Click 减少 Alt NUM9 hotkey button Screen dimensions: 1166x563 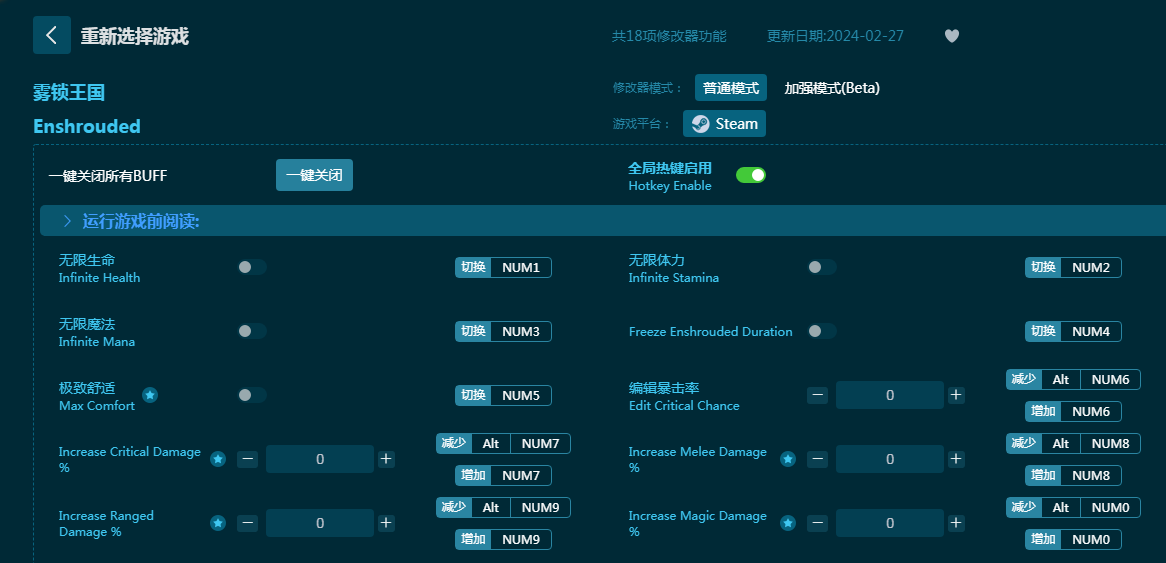(503, 507)
